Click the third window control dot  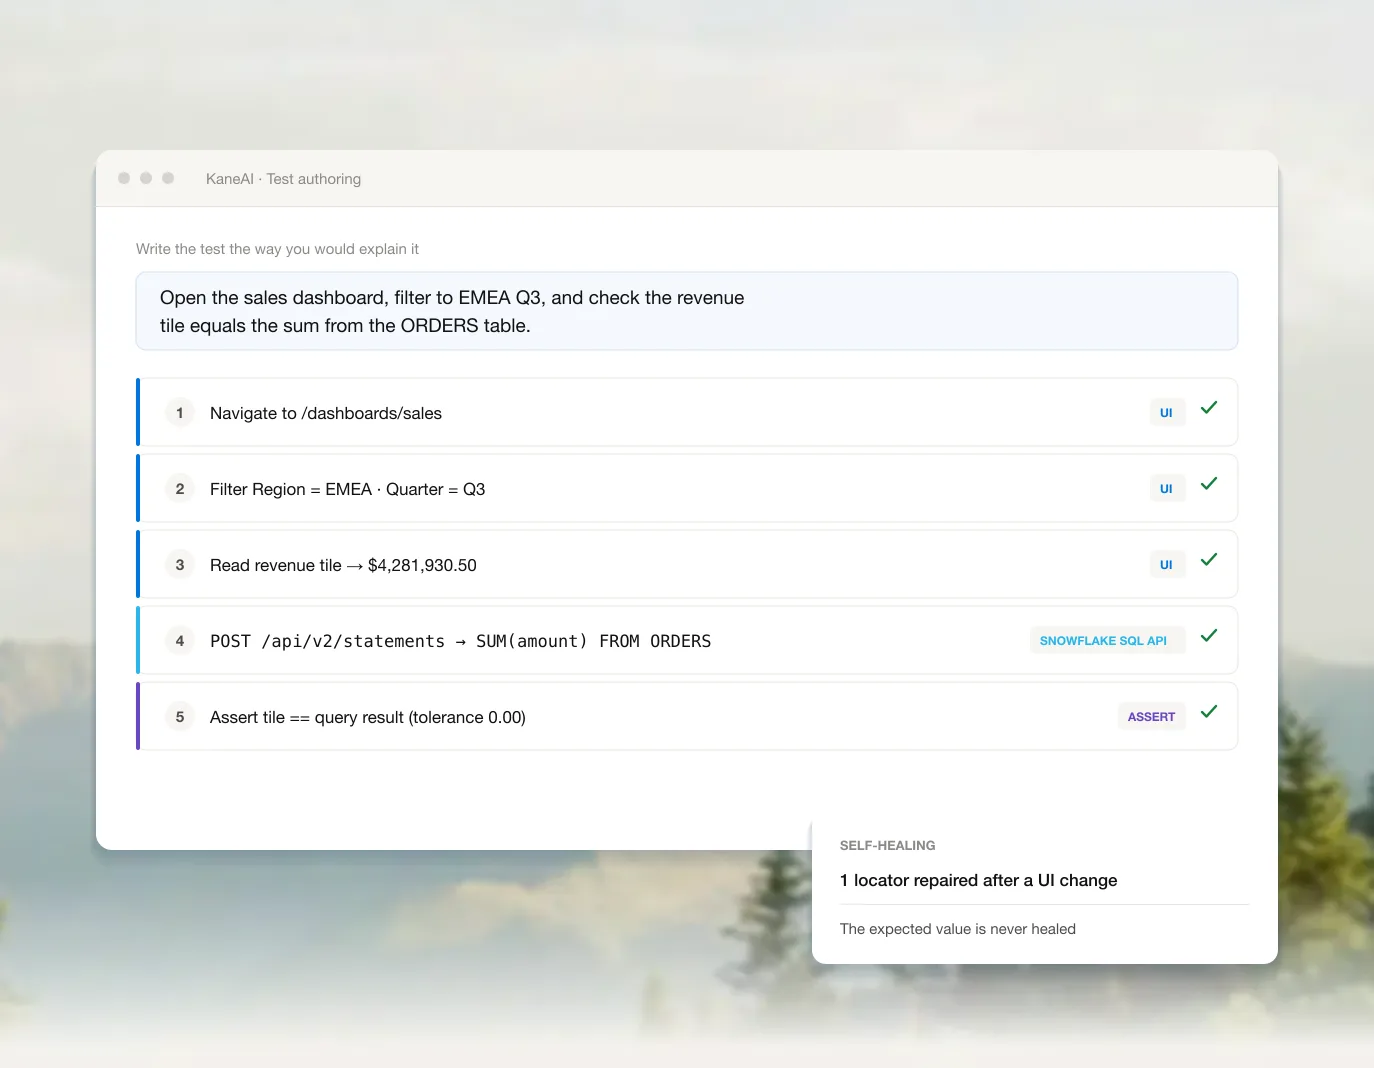[x=168, y=178]
